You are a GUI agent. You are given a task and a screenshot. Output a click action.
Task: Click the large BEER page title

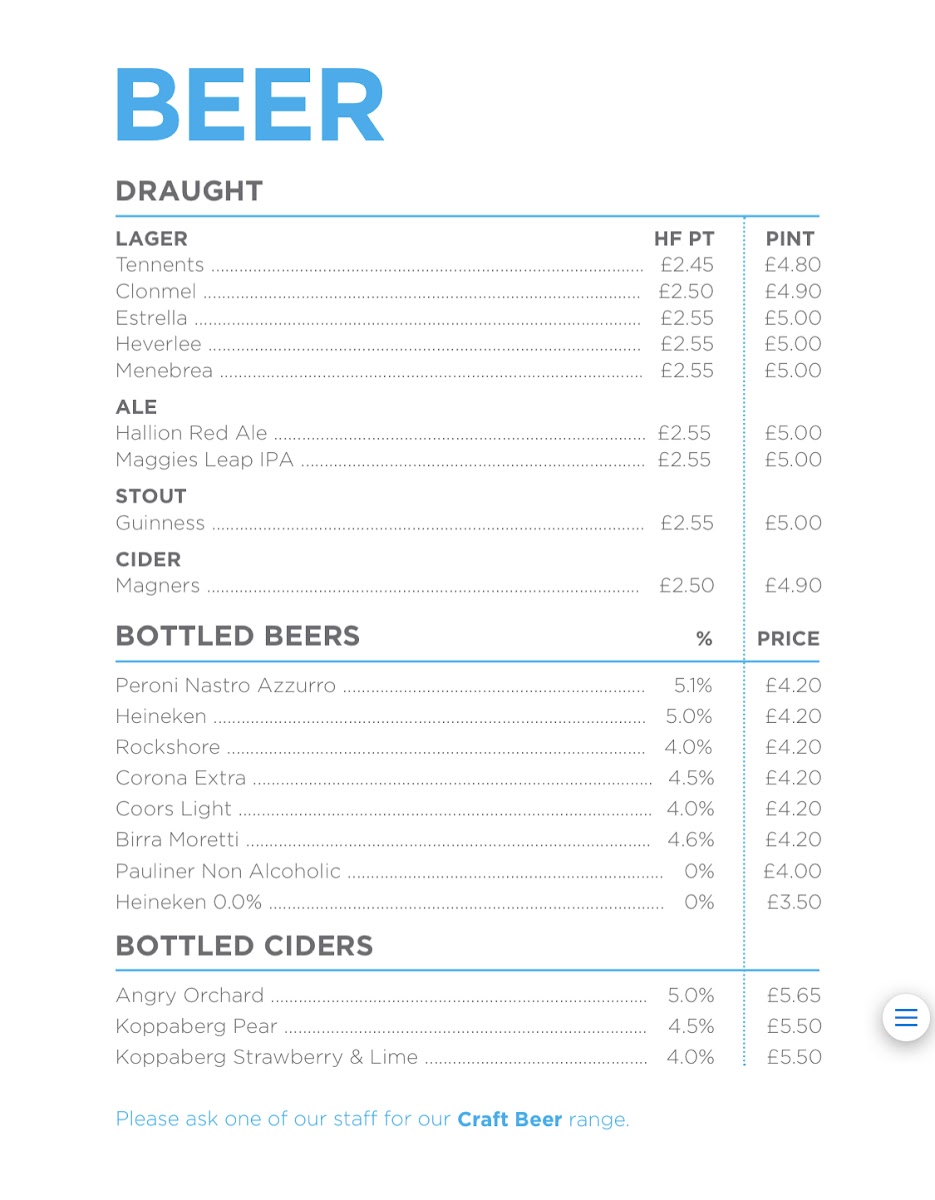pos(249,105)
